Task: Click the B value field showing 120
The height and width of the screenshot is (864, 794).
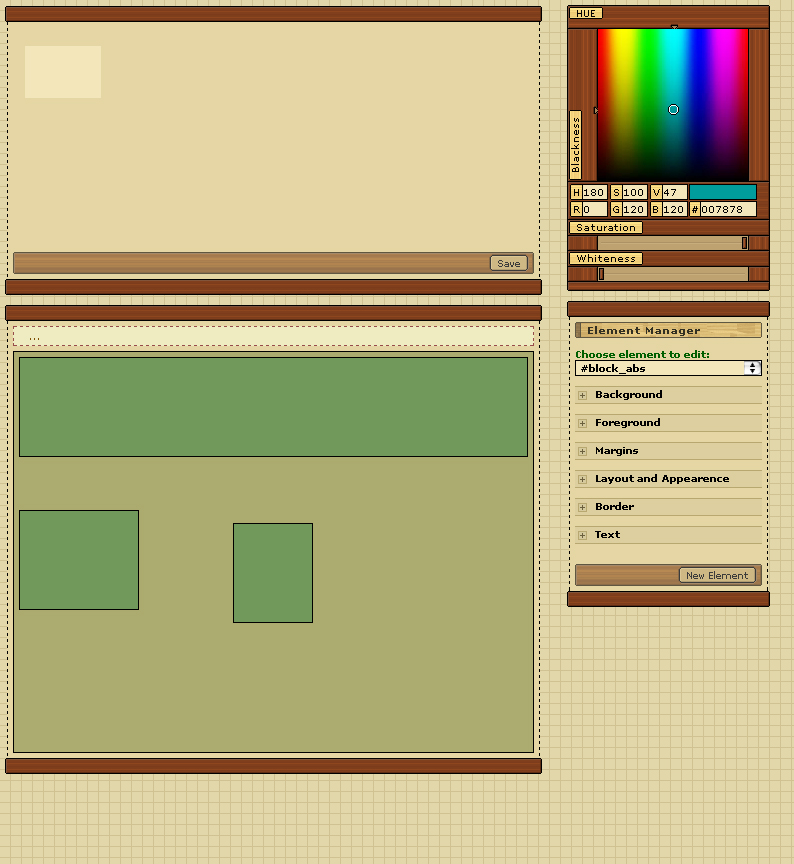Action: pyautogui.click(x=674, y=209)
